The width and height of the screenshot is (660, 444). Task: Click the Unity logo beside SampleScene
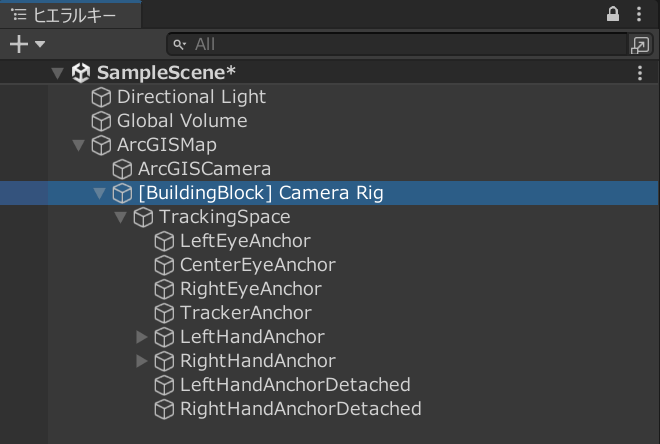[81, 73]
